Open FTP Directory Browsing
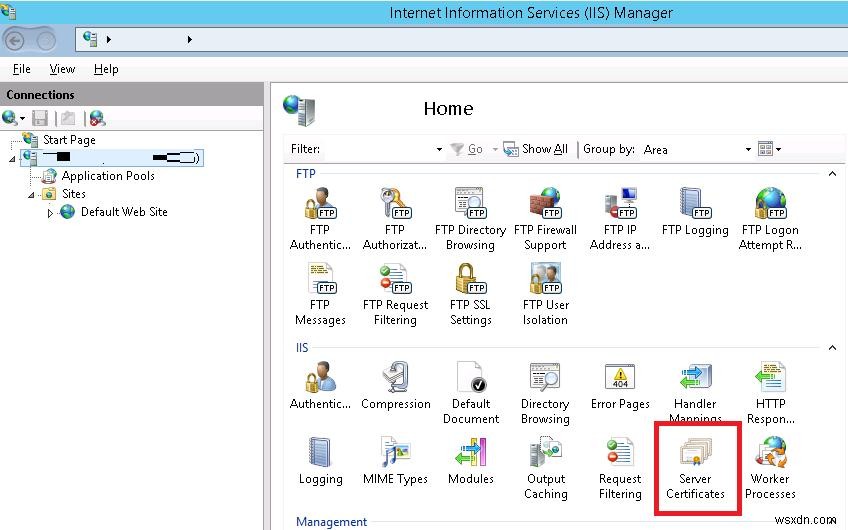The height and width of the screenshot is (530, 848). coord(471,219)
